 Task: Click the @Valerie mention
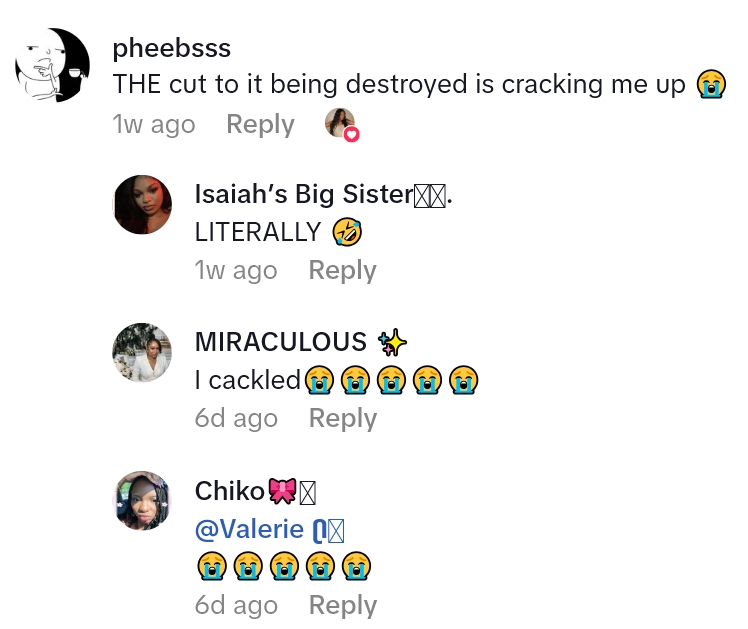[x=258, y=529]
